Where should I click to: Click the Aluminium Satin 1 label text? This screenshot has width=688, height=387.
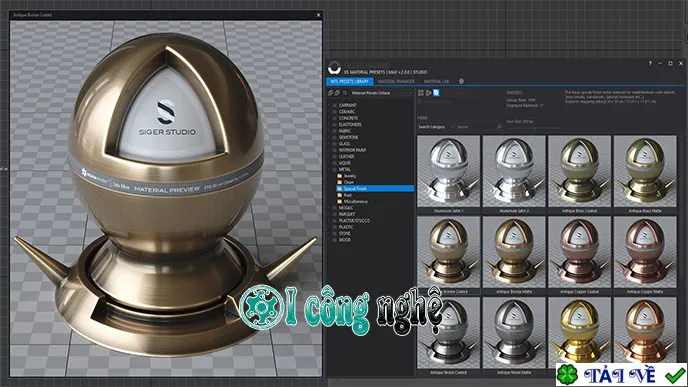point(448,211)
